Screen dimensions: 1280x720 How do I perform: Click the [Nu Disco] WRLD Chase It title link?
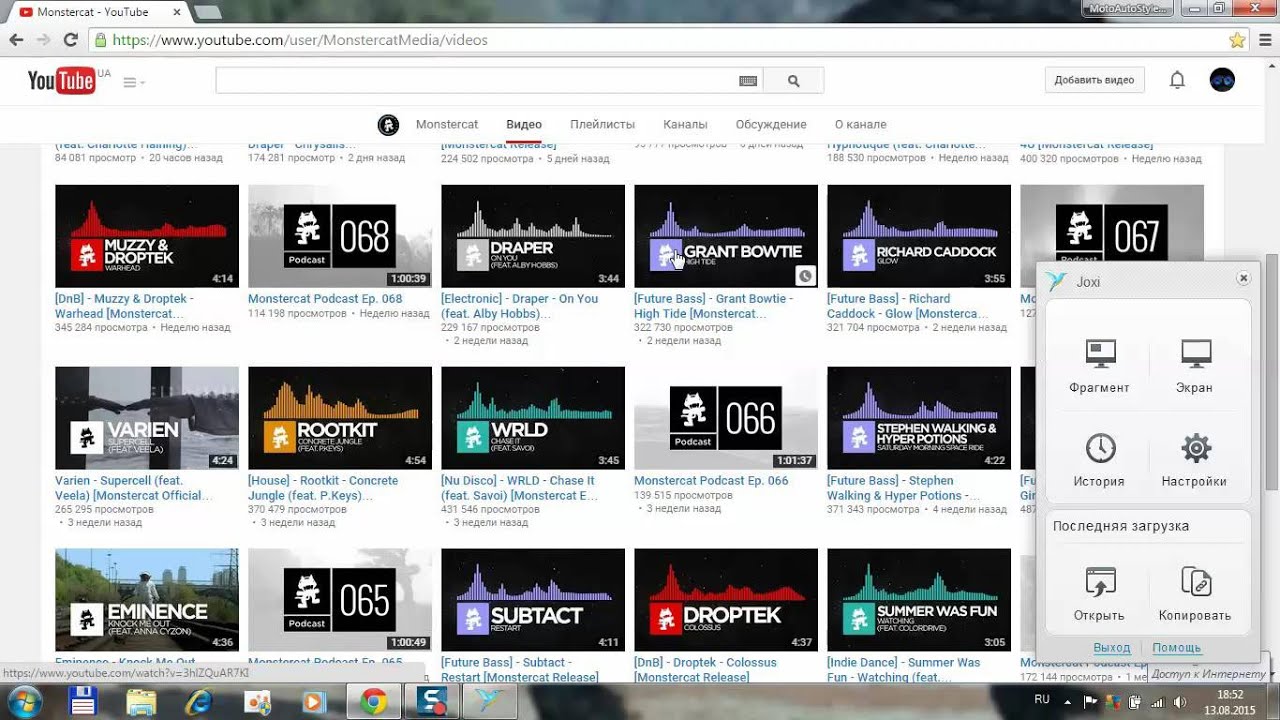pyautogui.click(x=519, y=488)
